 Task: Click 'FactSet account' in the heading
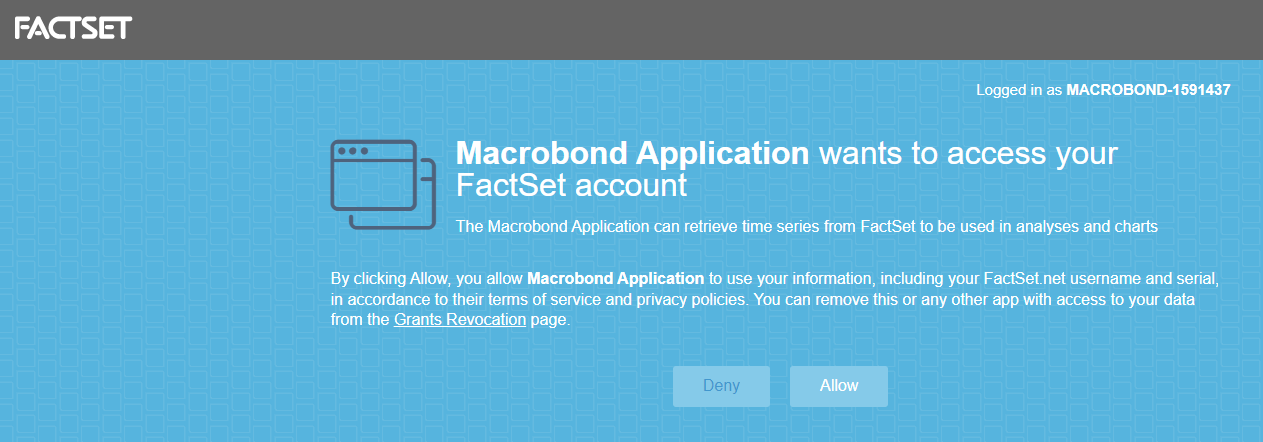coord(572,186)
